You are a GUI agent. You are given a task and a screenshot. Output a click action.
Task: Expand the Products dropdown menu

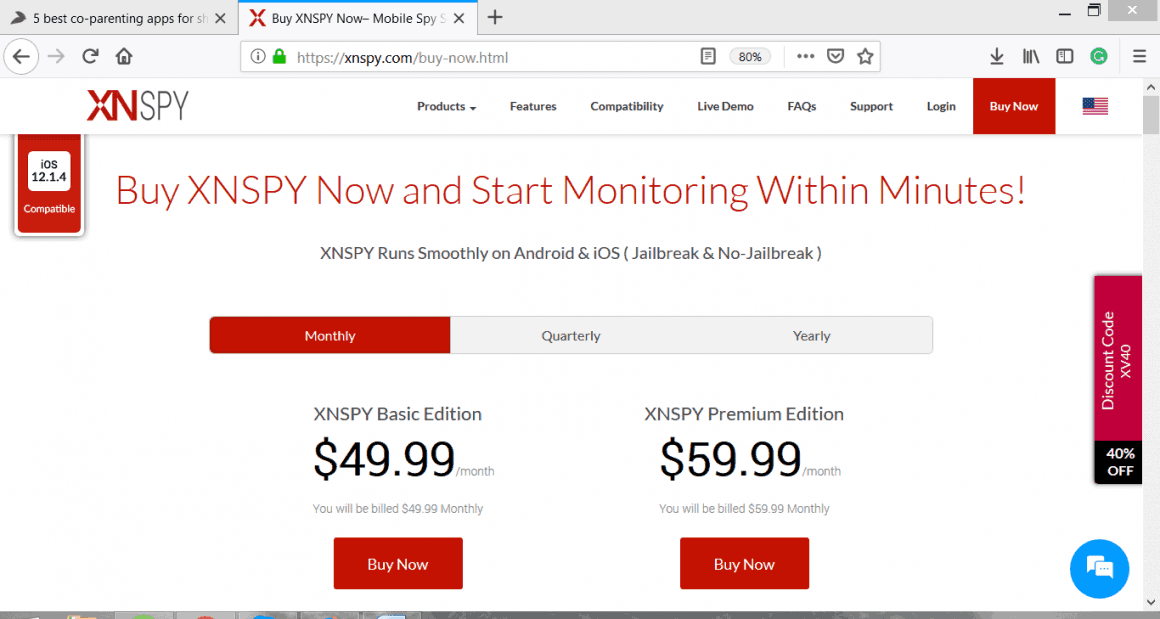click(446, 106)
